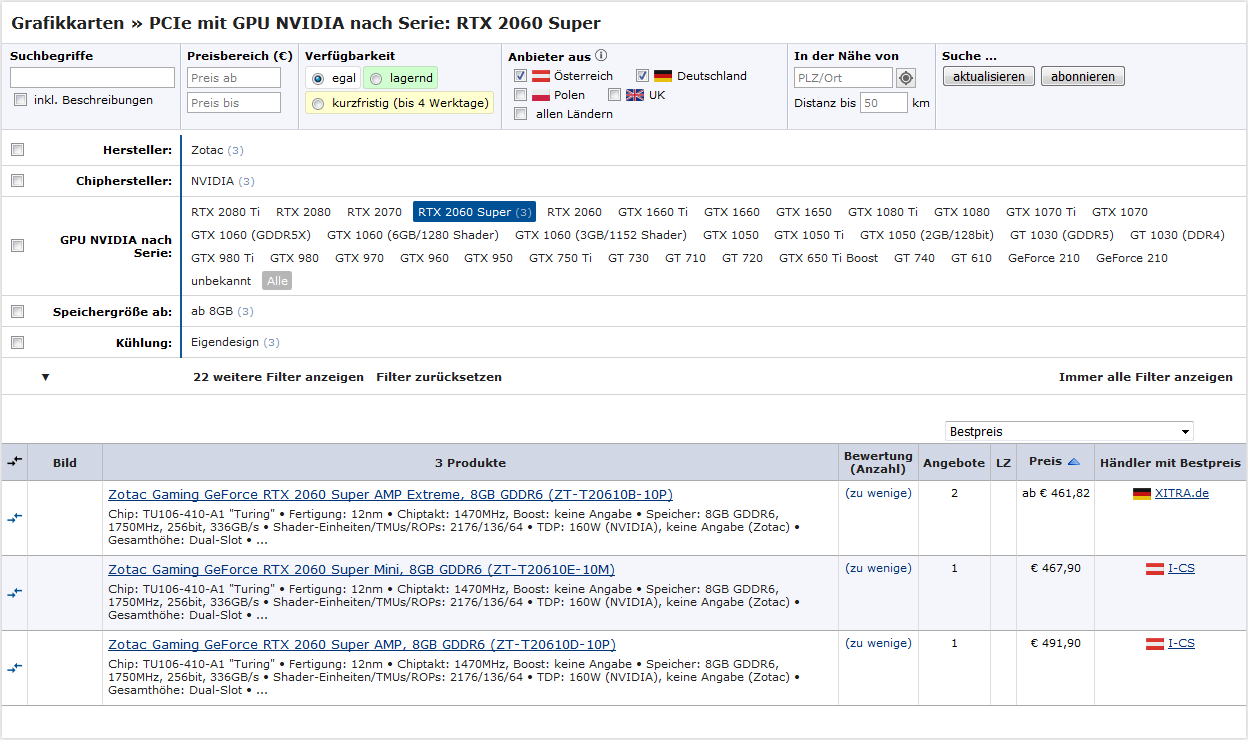Select the GeForce 210 filter after GT 610
The height and width of the screenshot is (740, 1248).
pyautogui.click(x=1043, y=258)
